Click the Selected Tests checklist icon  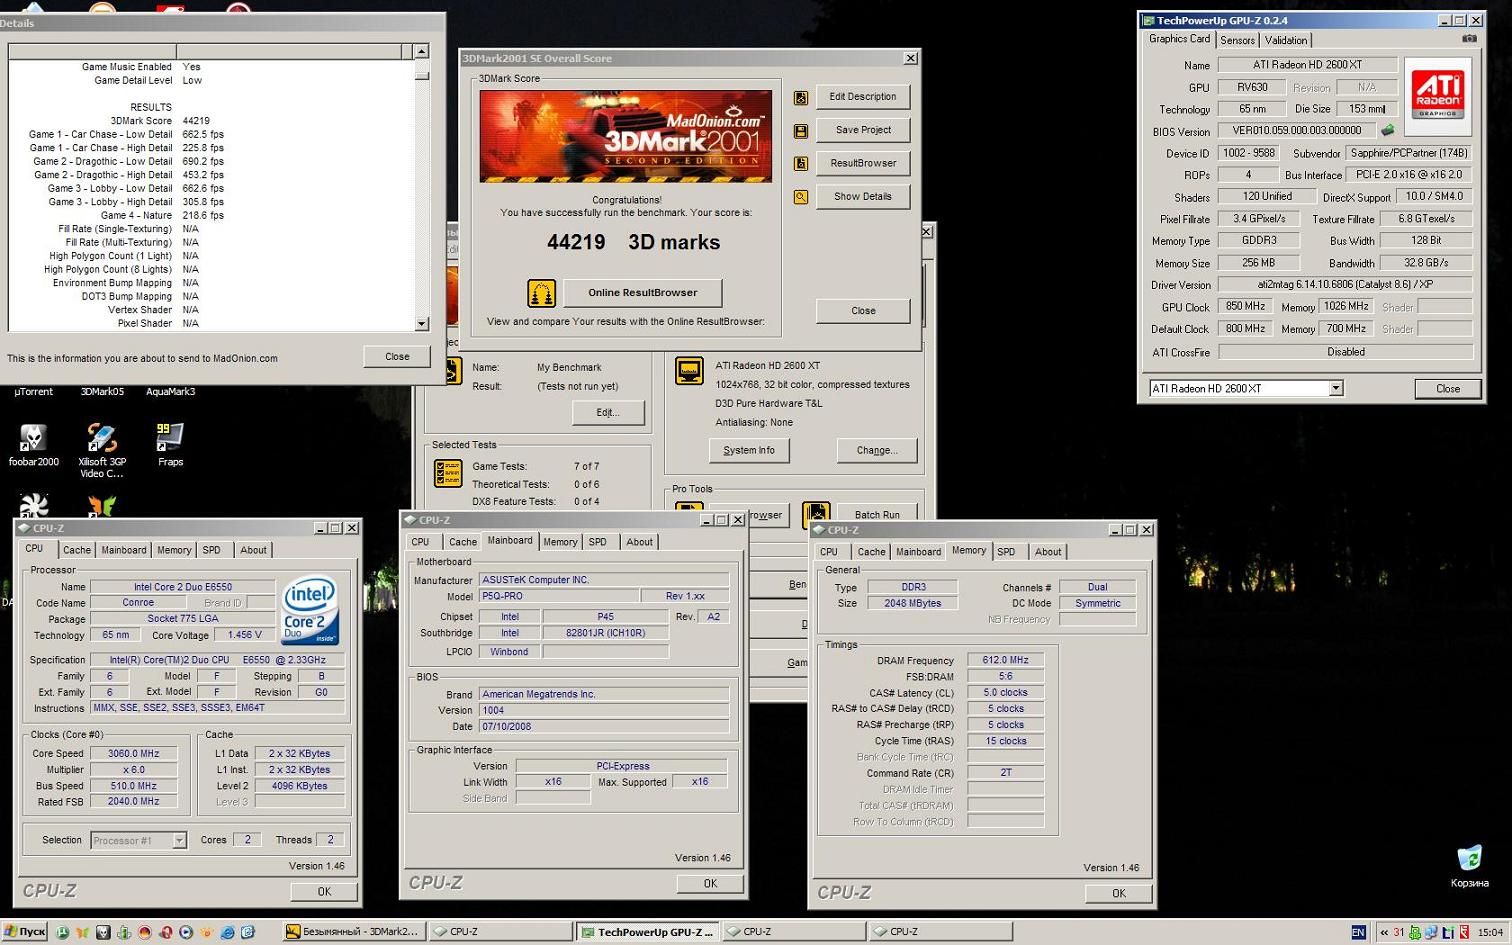tap(447, 473)
